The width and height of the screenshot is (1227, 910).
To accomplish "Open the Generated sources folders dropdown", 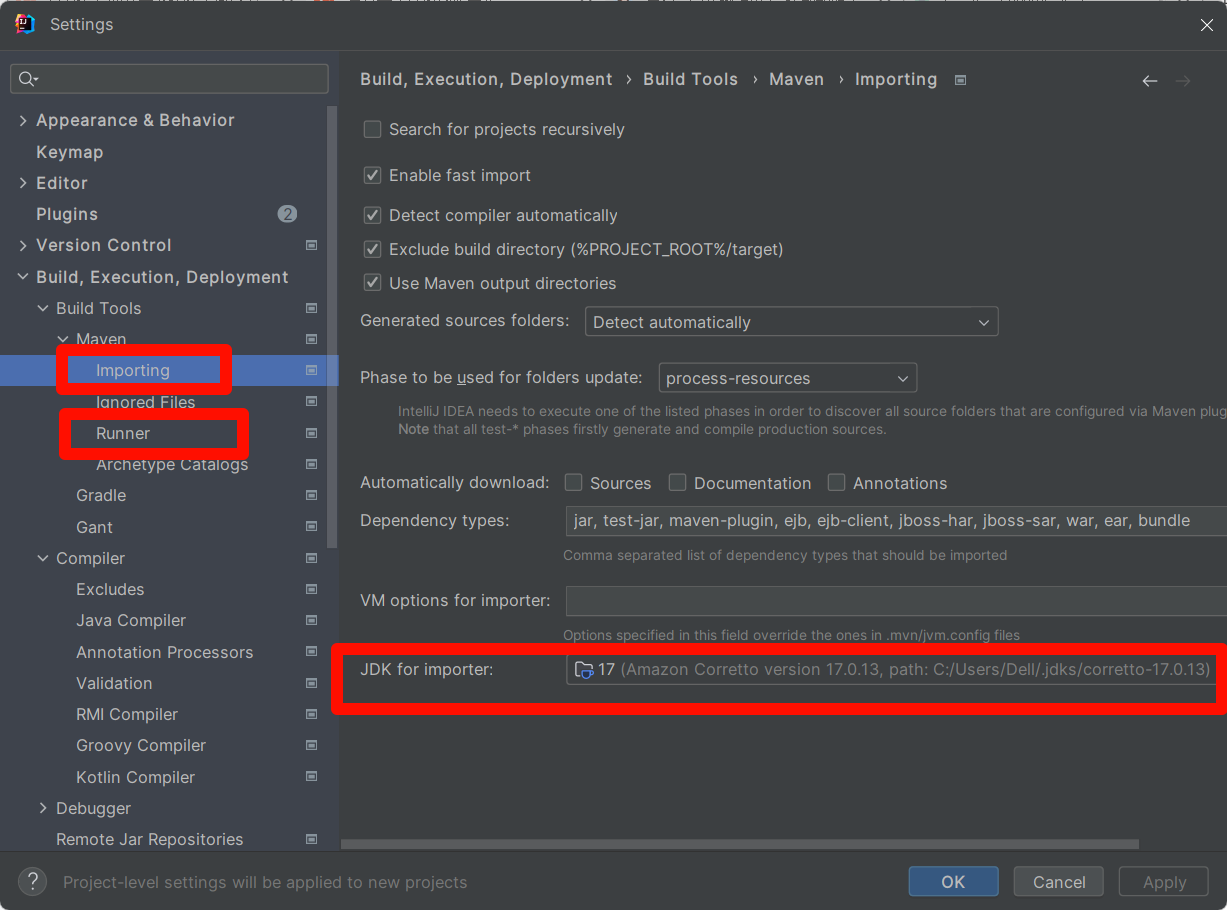I will [791, 322].
